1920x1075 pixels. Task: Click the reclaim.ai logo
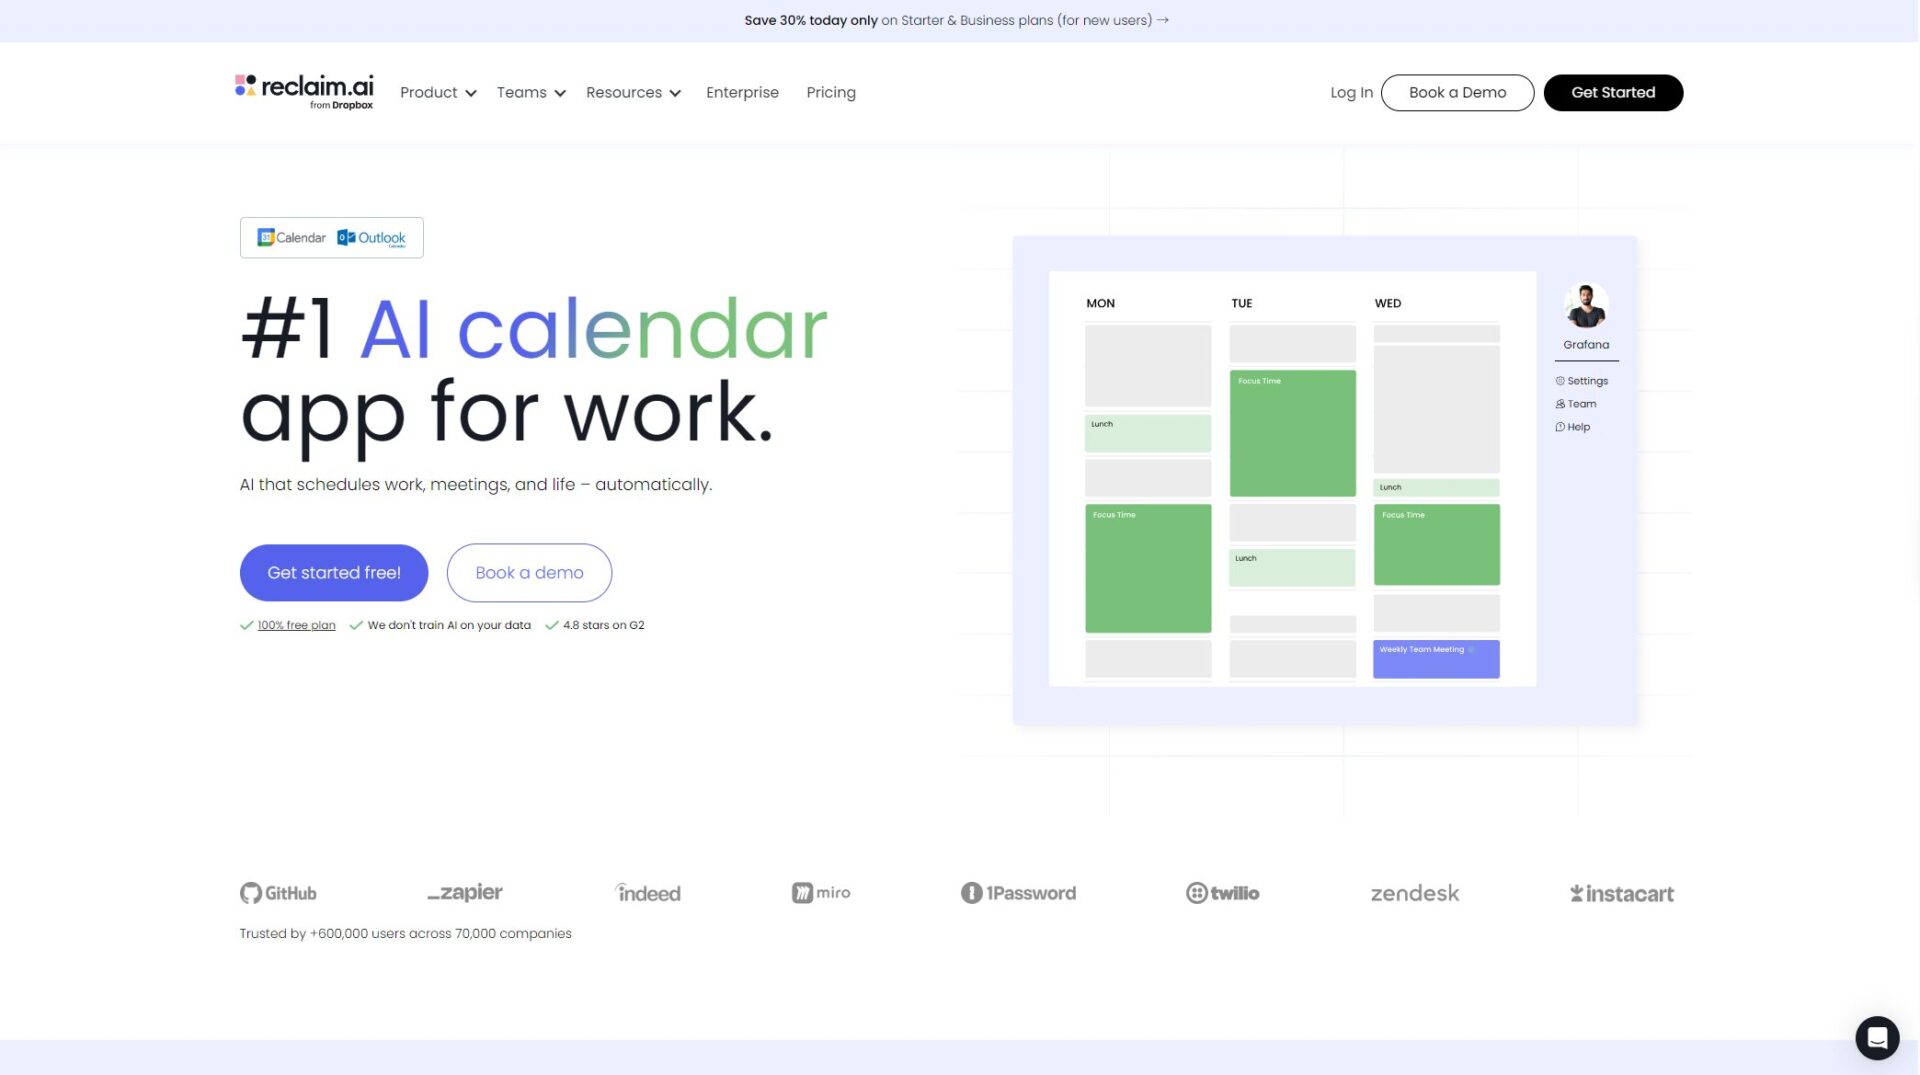tap(304, 91)
